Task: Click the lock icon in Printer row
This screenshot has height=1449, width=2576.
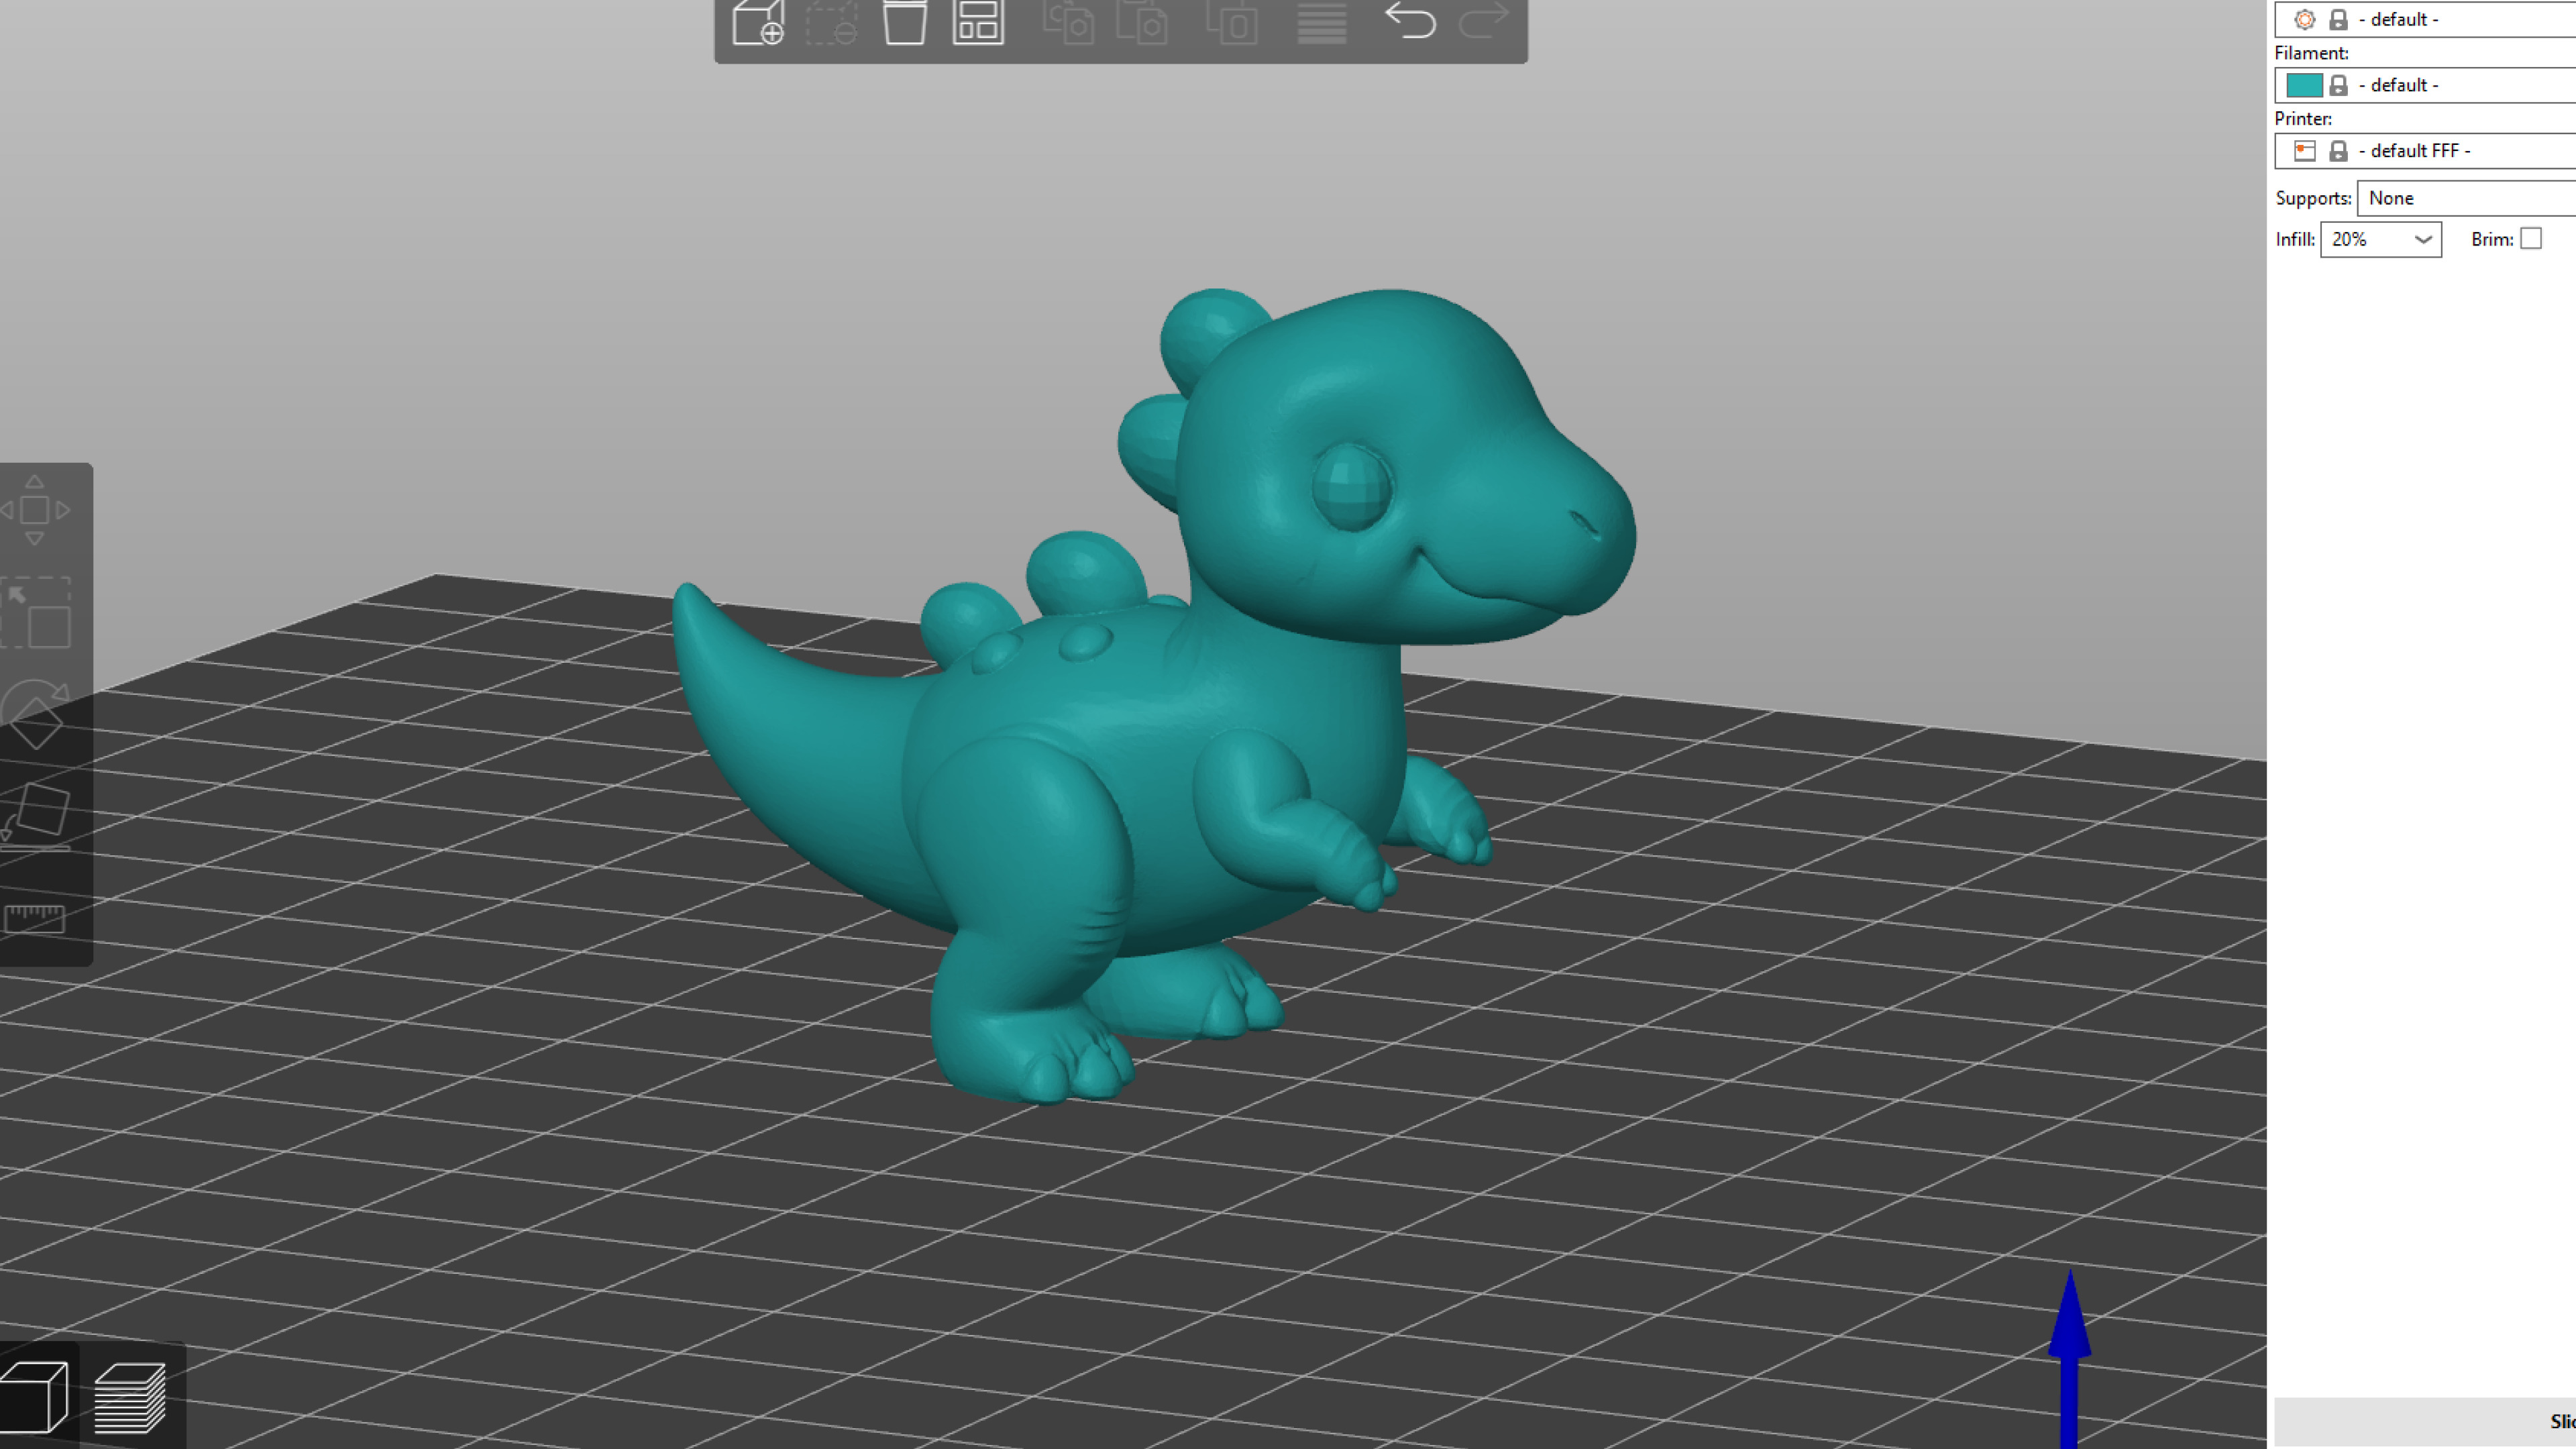Action: pyautogui.click(x=2338, y=151)
